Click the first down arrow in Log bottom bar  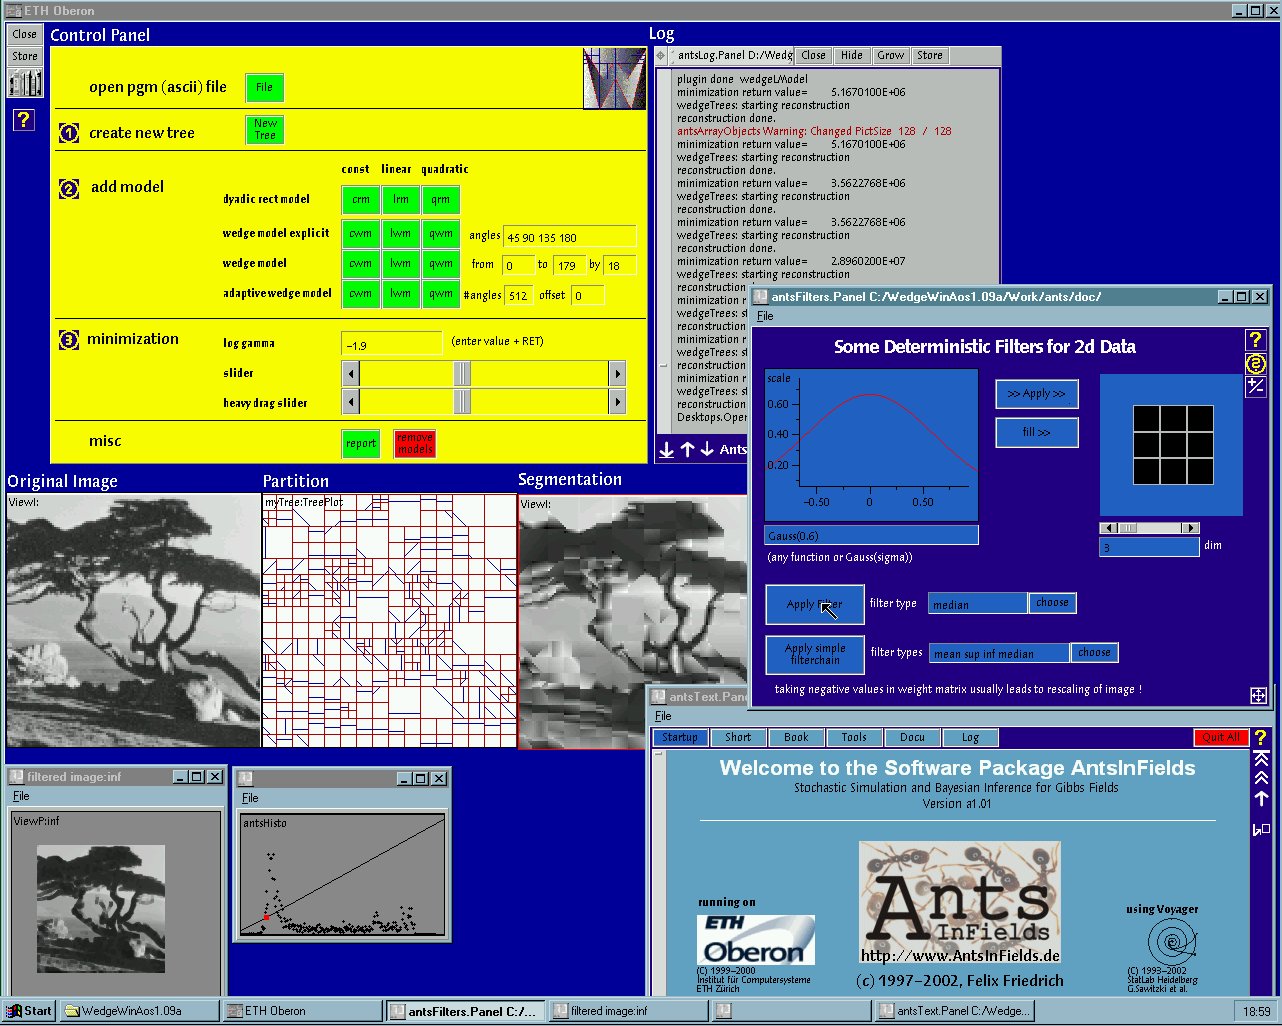(x=667, y=450)
